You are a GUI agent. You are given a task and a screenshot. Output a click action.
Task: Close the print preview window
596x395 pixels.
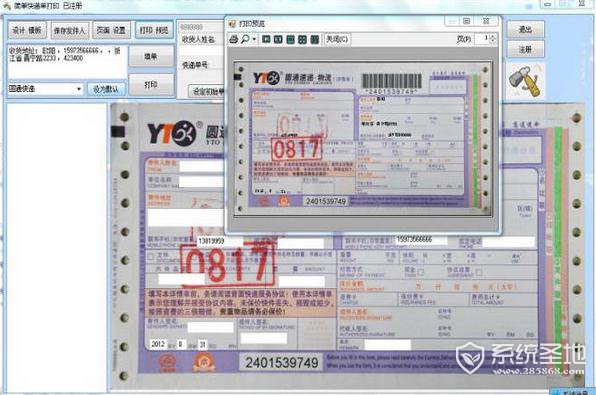[486, 21]
